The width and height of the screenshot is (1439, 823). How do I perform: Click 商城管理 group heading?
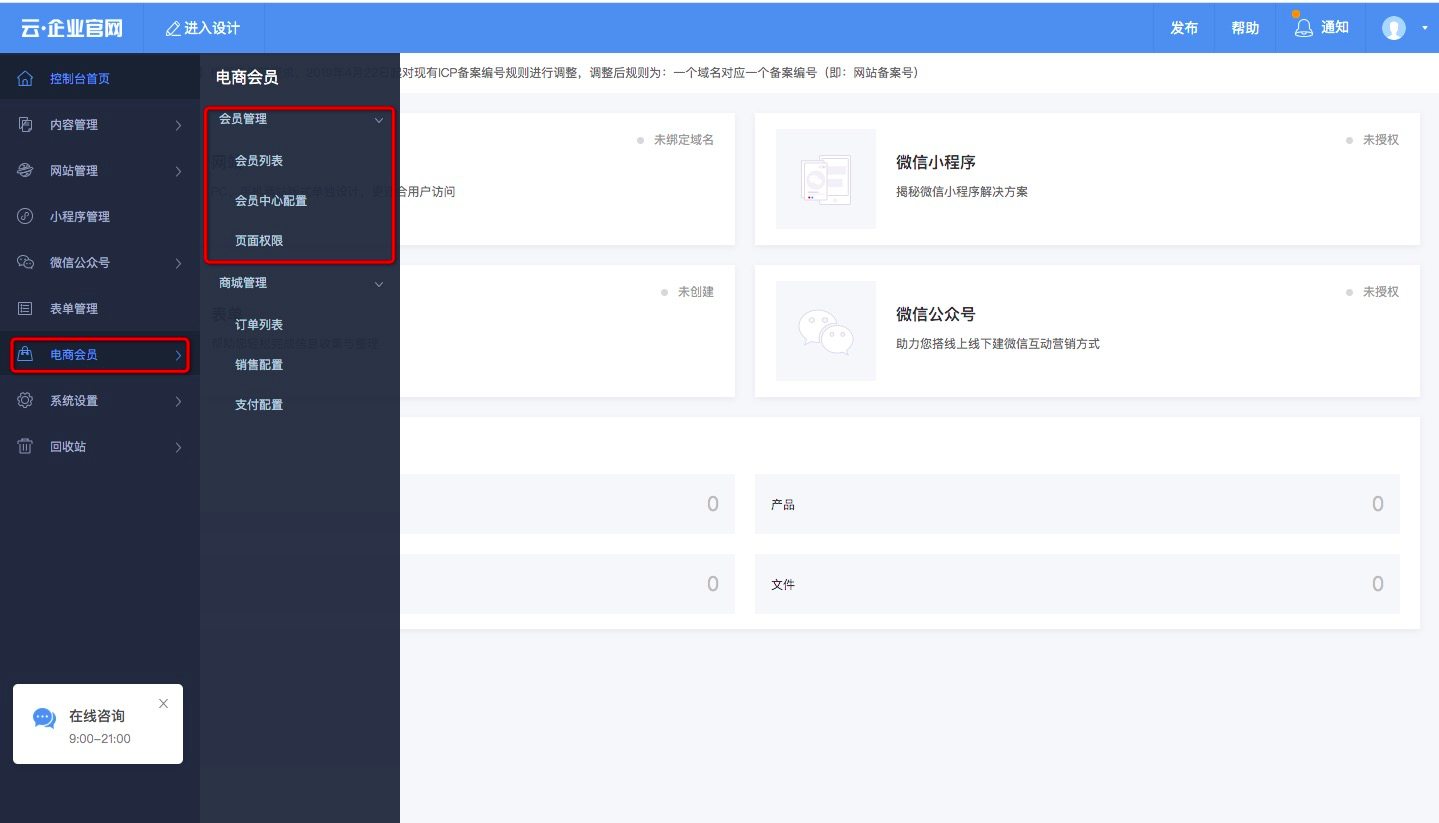243,282
